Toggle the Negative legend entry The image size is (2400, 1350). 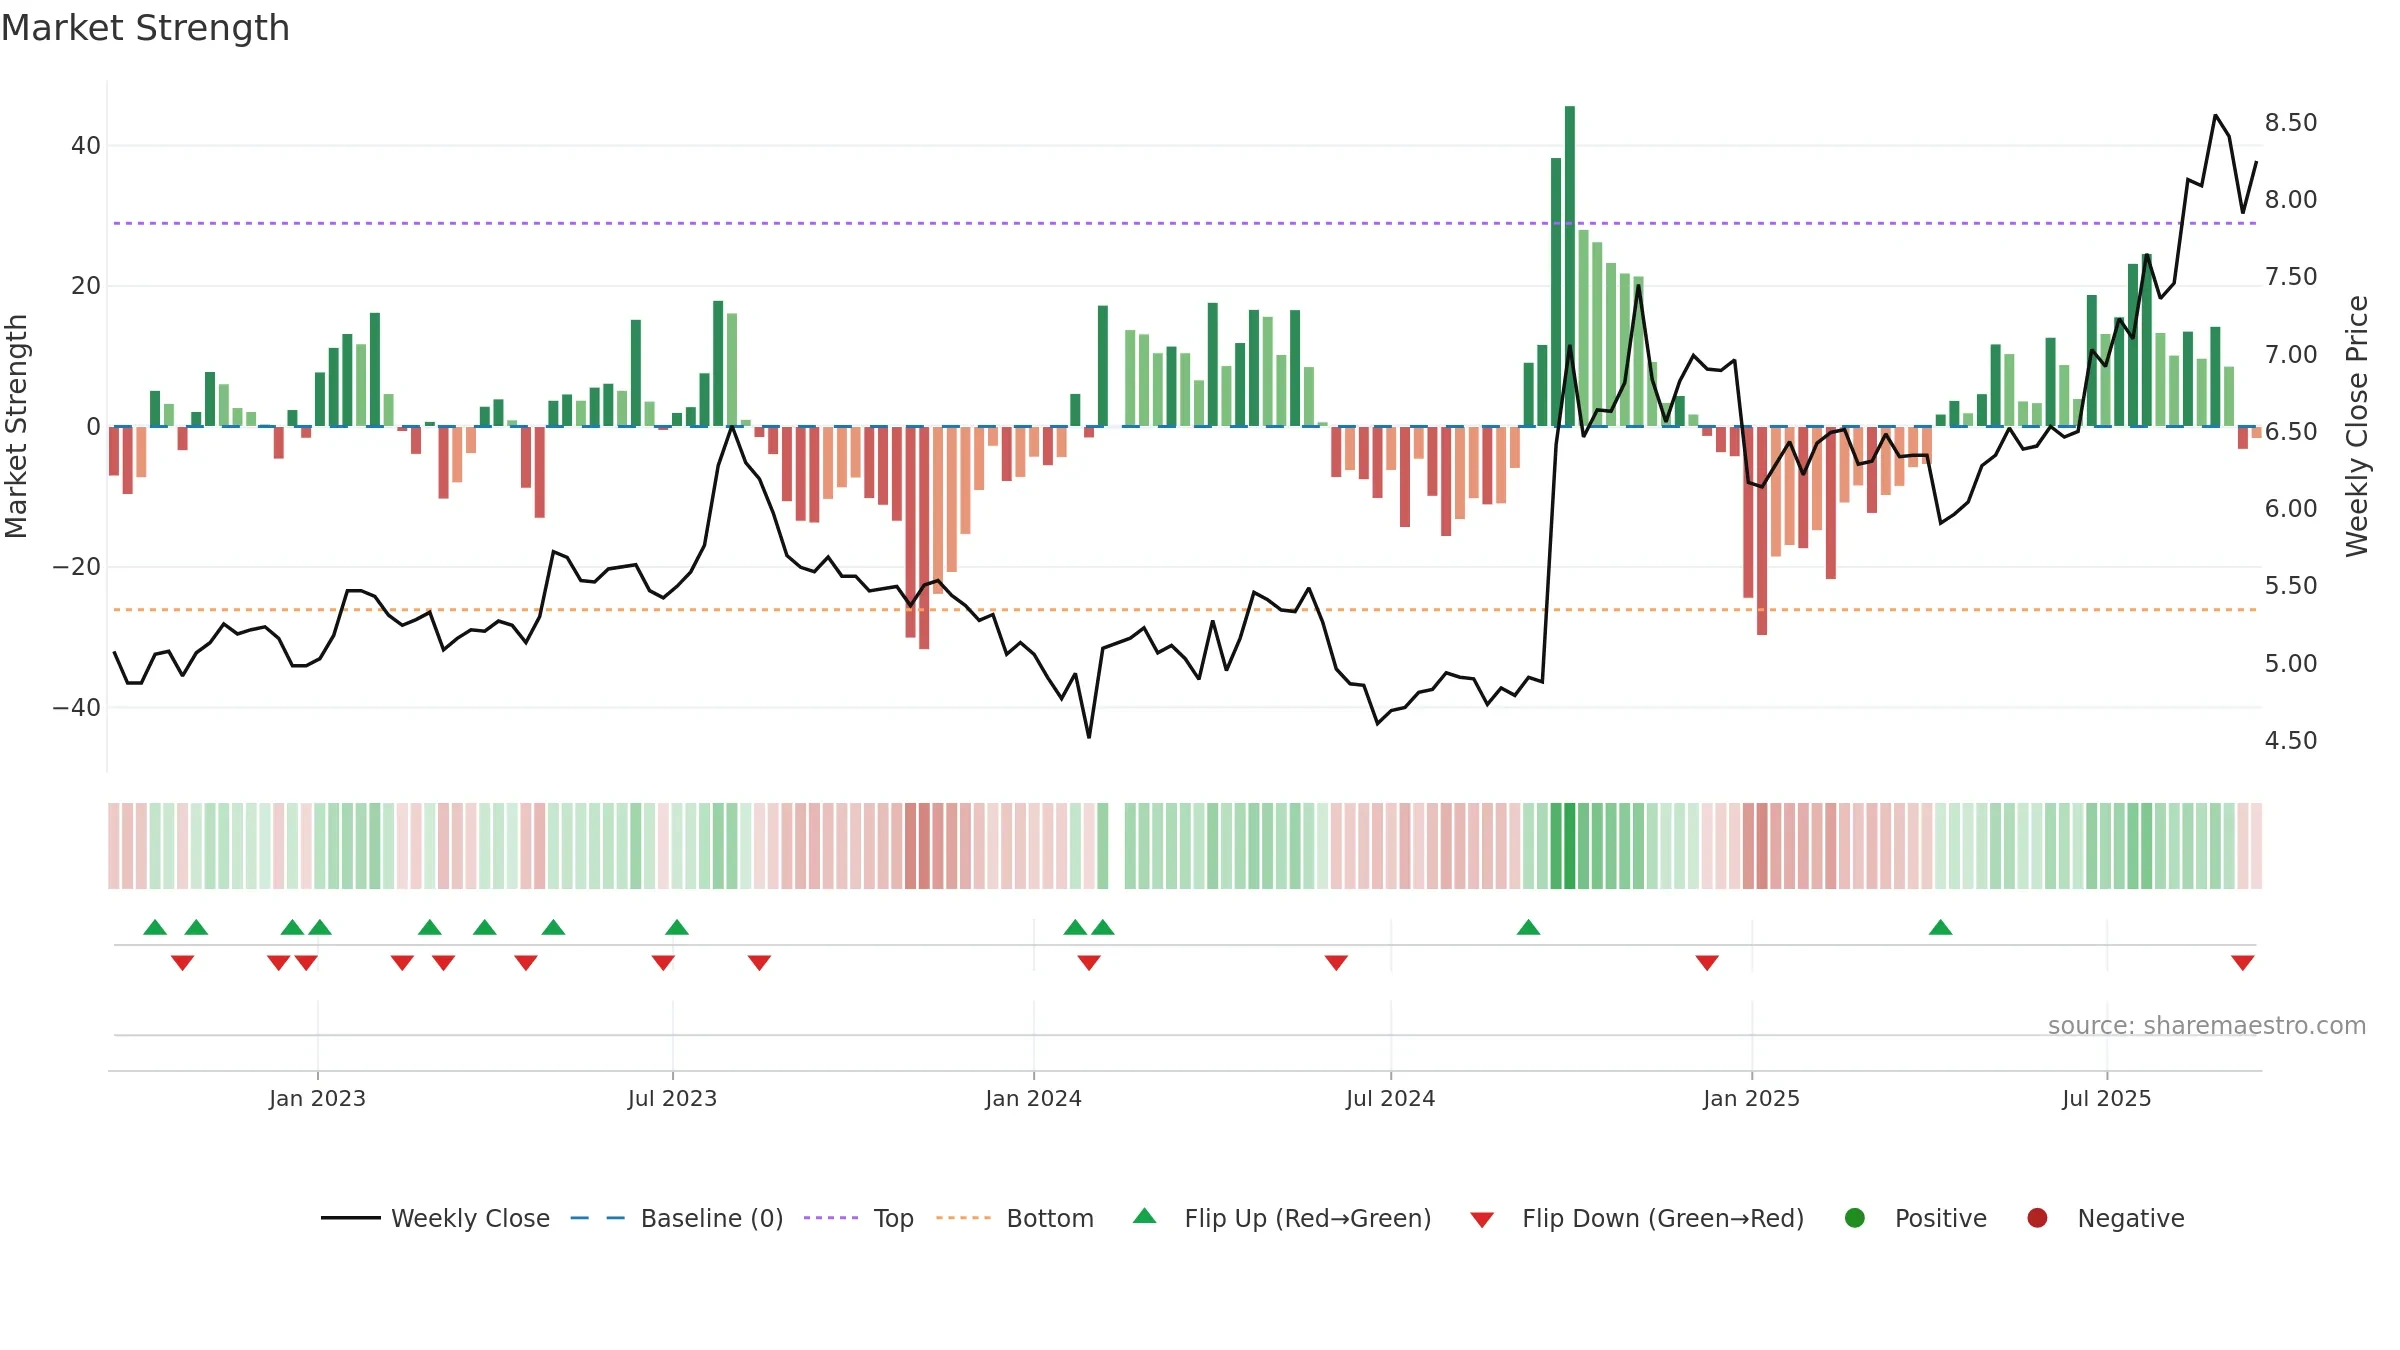point(2105,1218)
